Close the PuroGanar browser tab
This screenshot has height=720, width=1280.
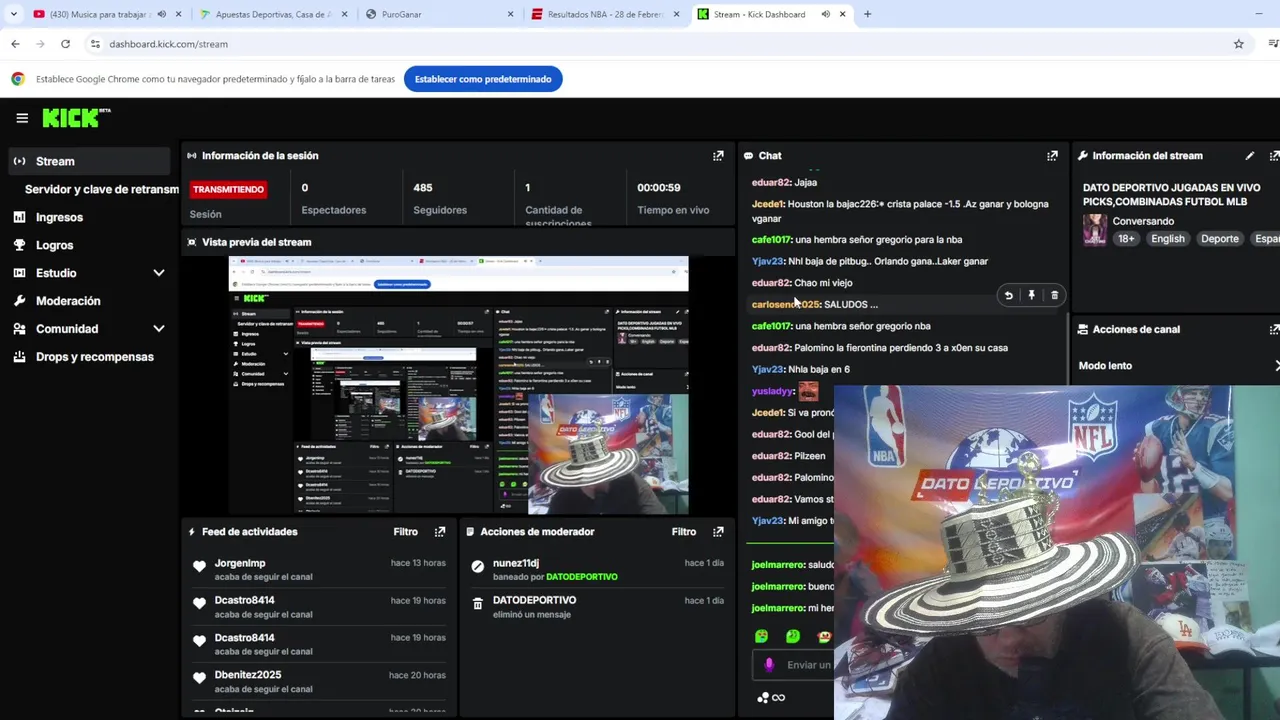510,14
